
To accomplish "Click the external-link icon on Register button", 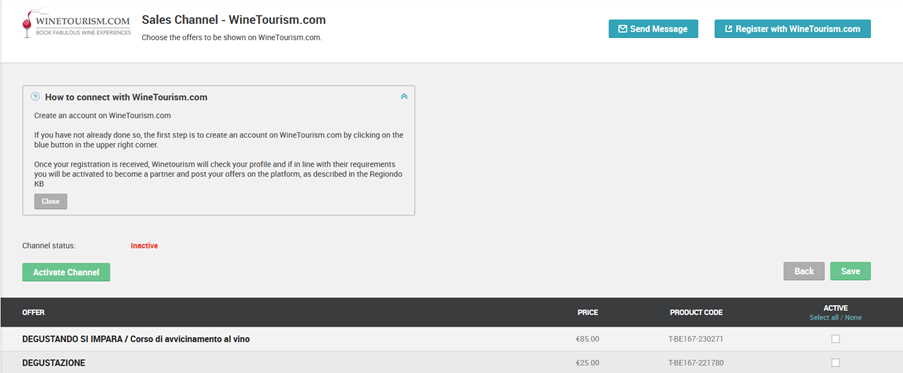I will click(x=729, y=29).
